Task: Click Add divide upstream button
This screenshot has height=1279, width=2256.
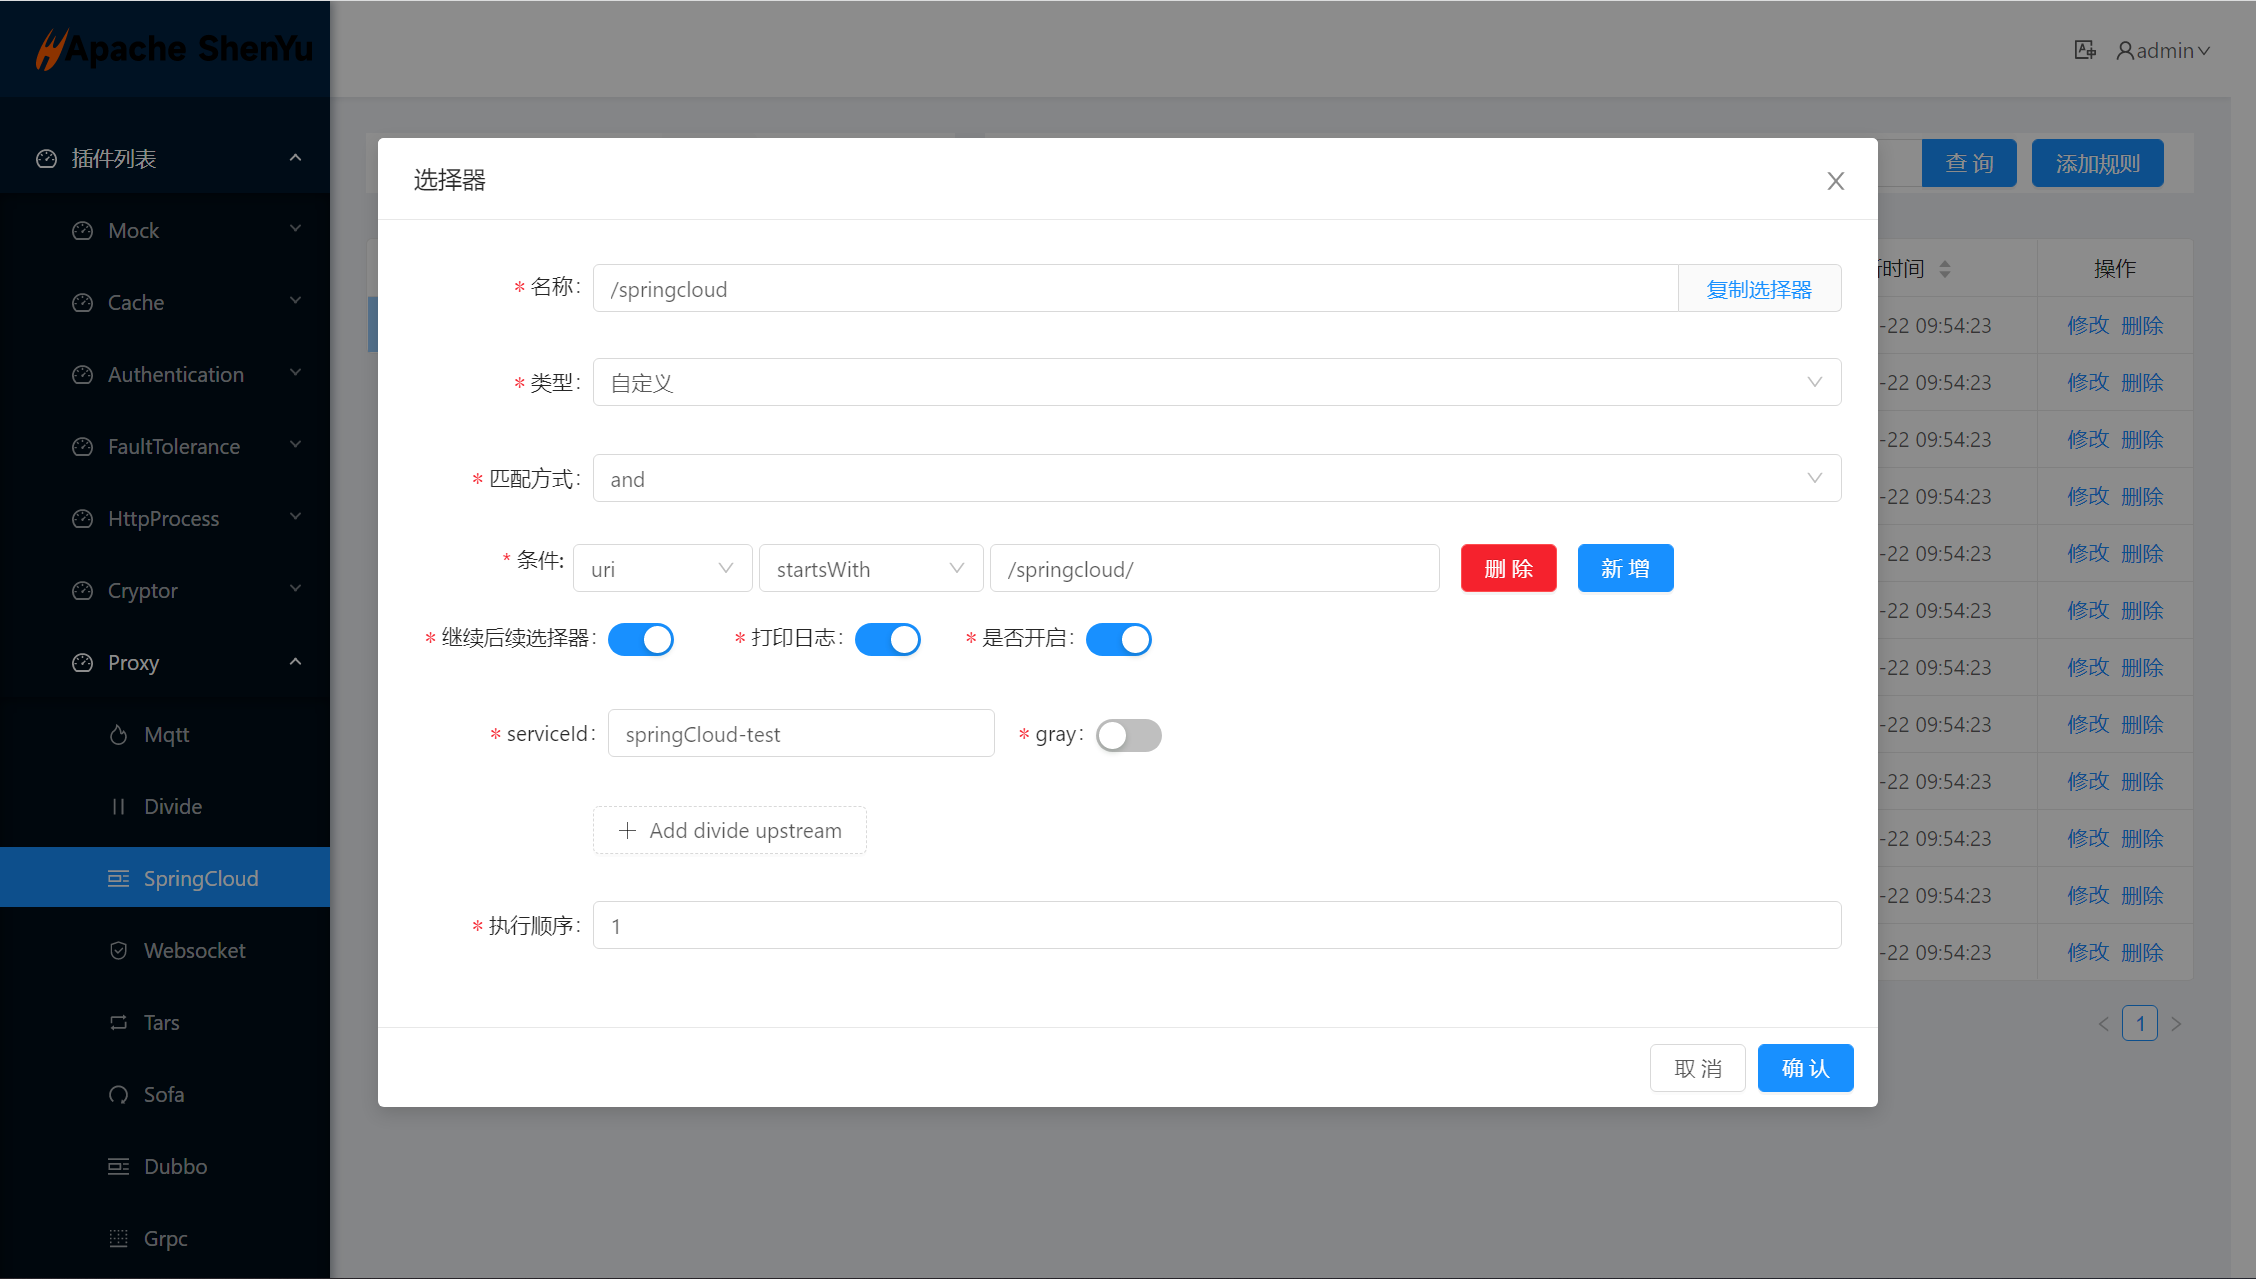Action: coord(730,831)
